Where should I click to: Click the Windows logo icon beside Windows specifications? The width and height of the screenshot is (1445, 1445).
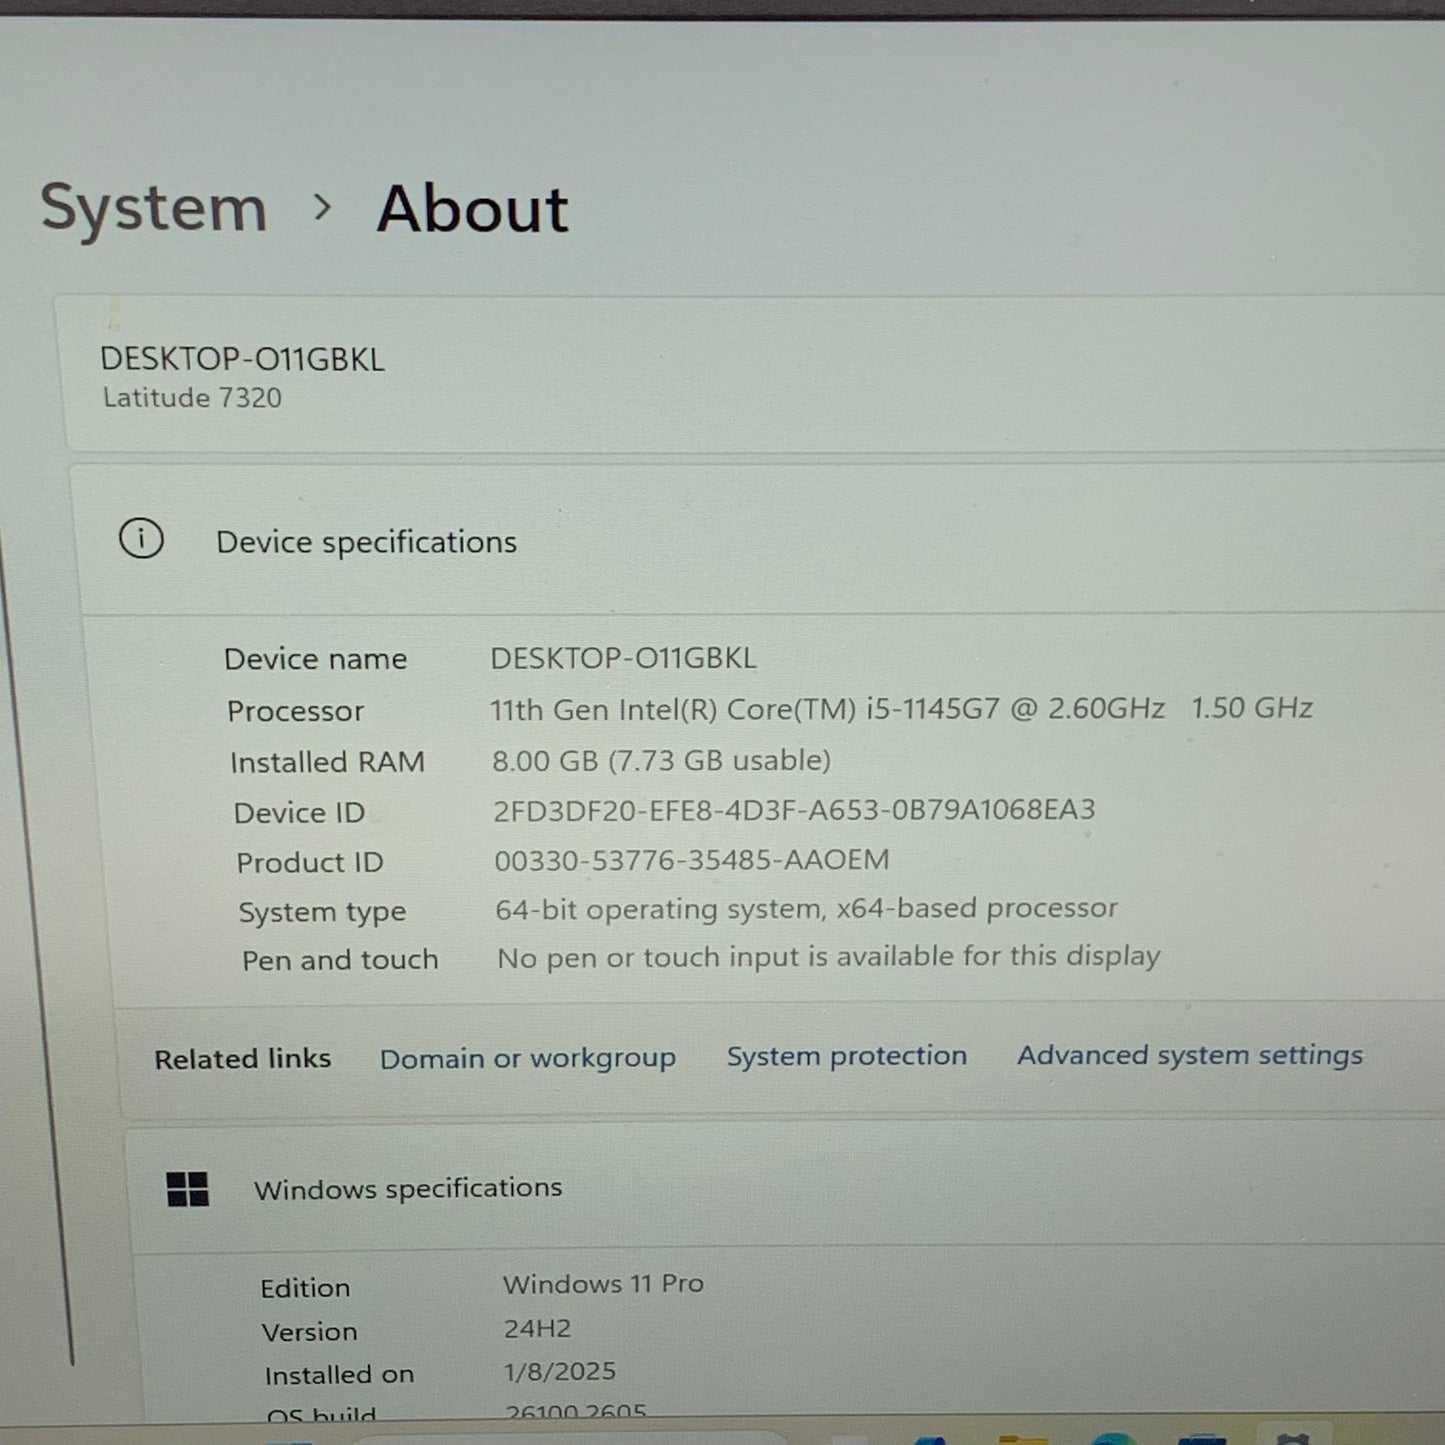pos(188,1189)
